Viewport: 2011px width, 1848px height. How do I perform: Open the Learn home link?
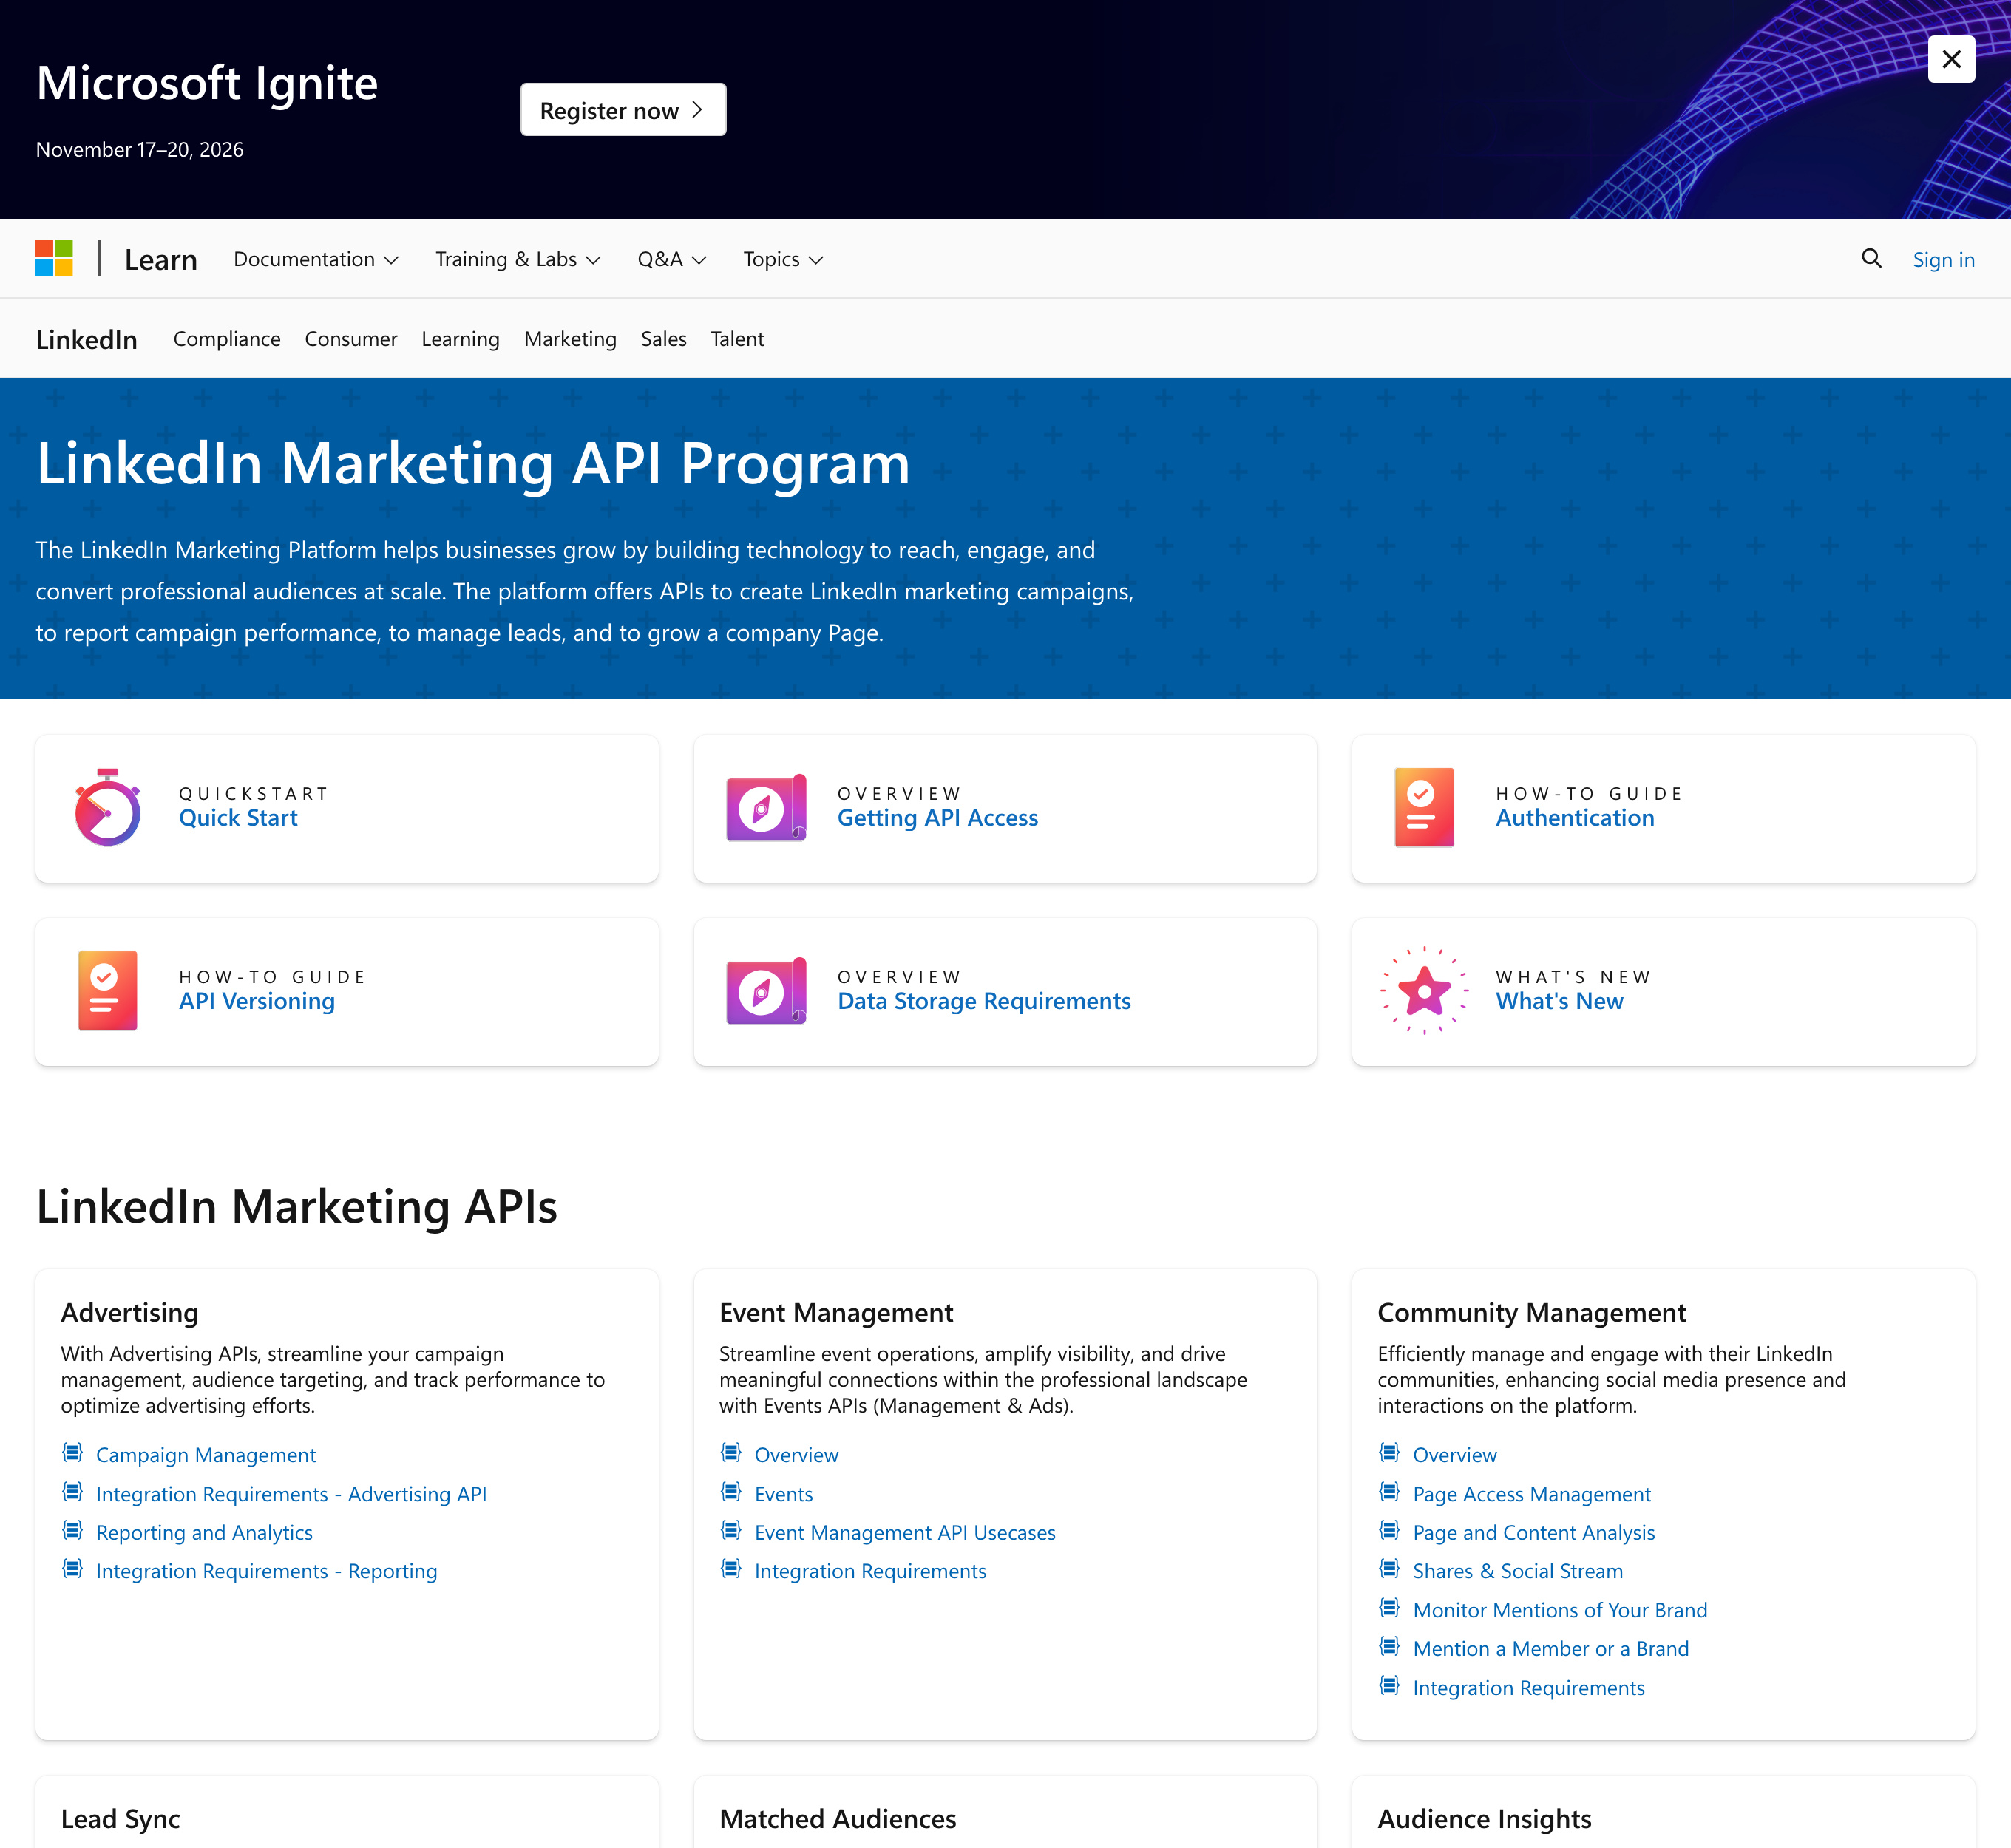pos(160,260)
